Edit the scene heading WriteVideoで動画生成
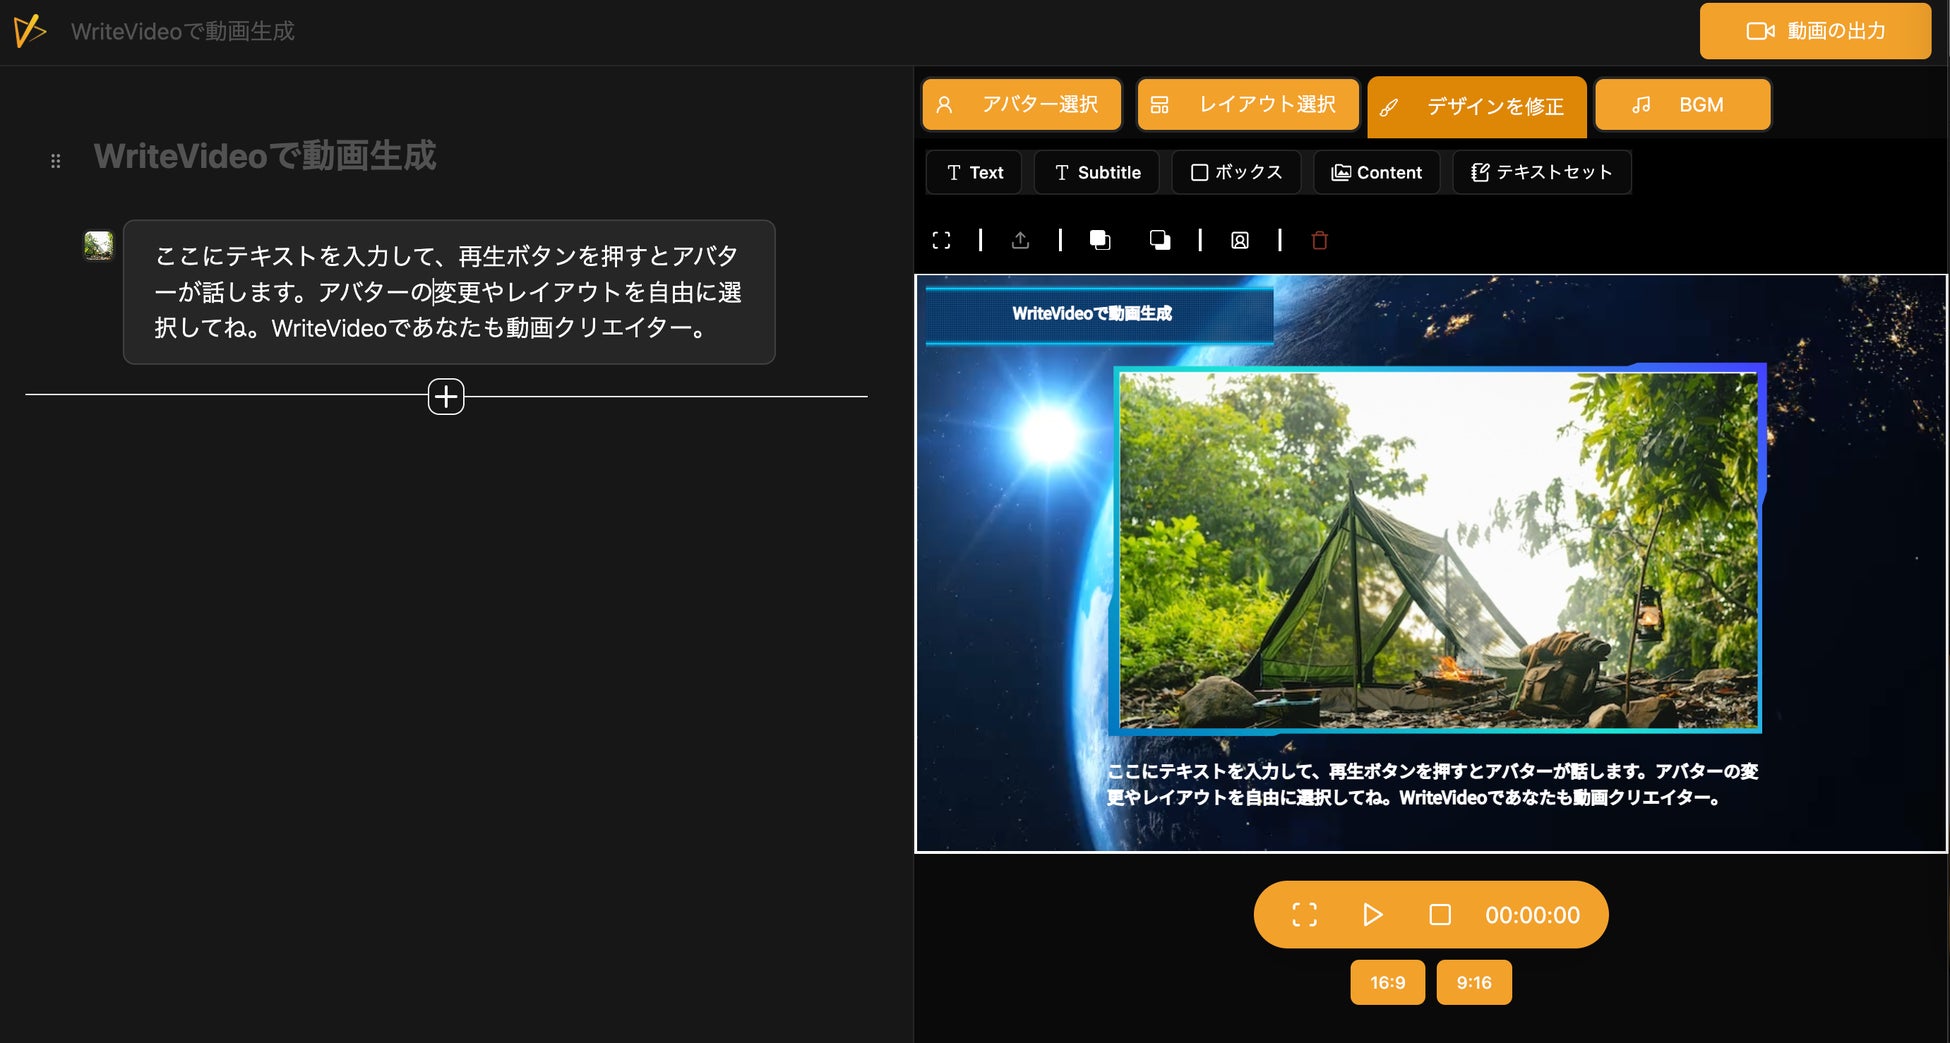The image size is (1950, 1043). (265, 156)
